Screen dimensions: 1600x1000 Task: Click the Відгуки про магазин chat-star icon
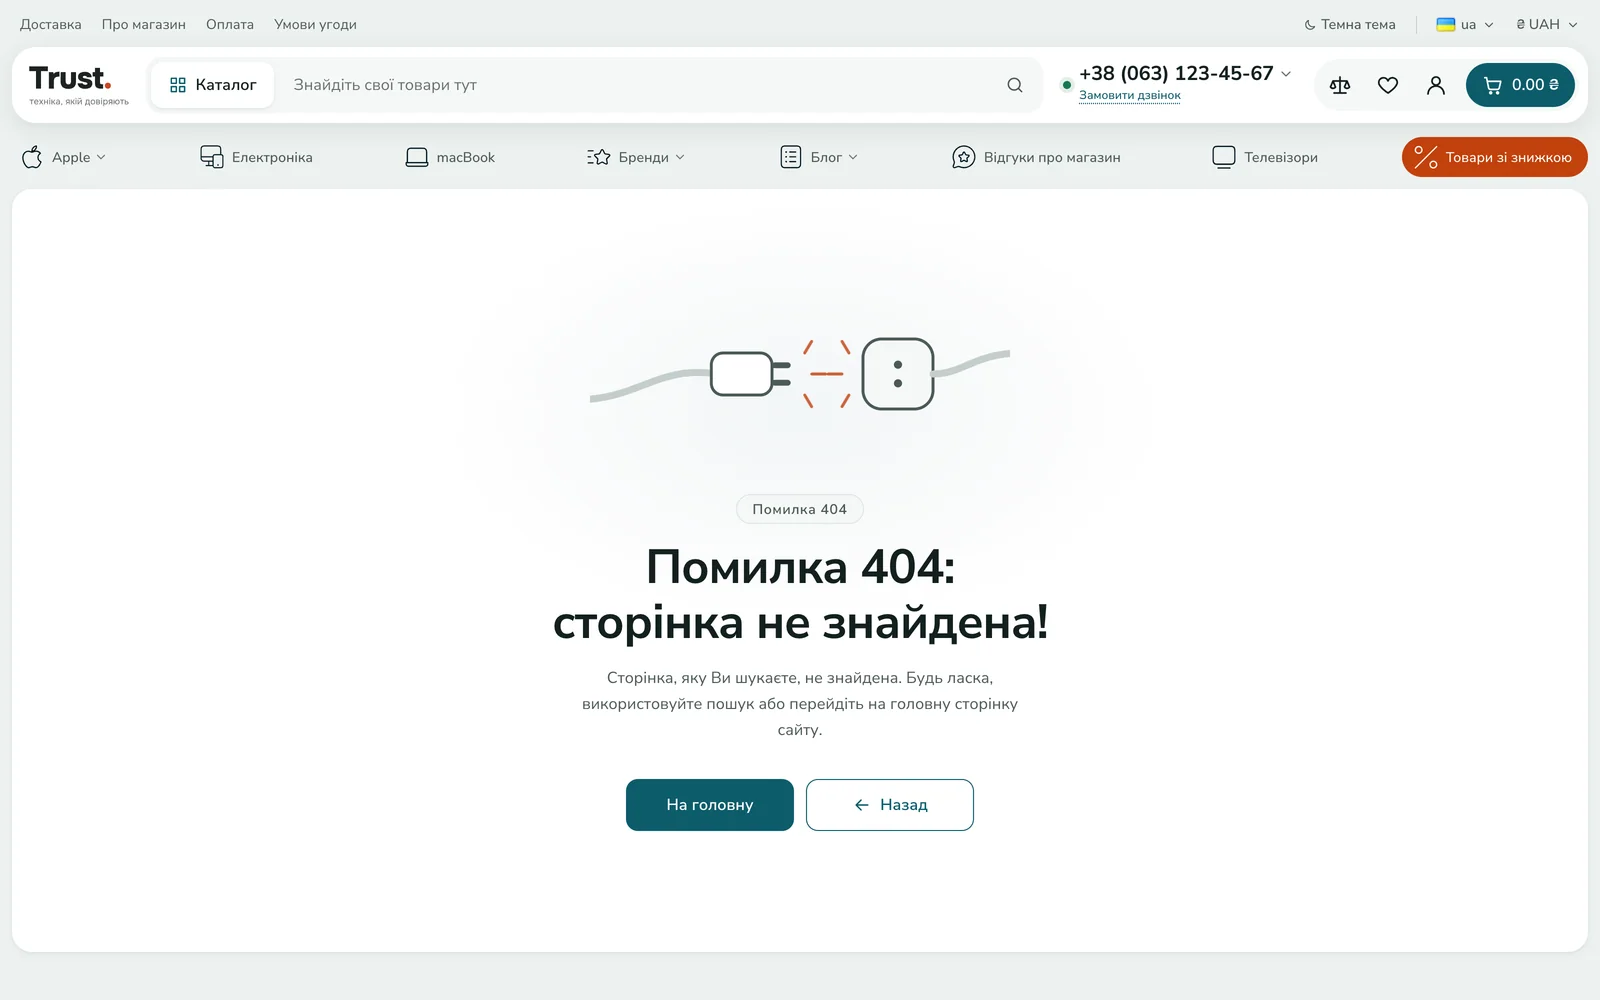coord(964,157)
